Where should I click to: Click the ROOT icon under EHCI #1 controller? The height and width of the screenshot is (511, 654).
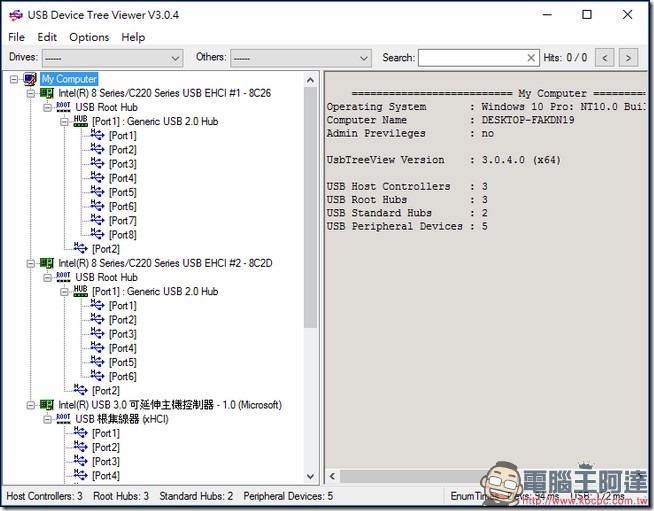[x=63, y=107]
